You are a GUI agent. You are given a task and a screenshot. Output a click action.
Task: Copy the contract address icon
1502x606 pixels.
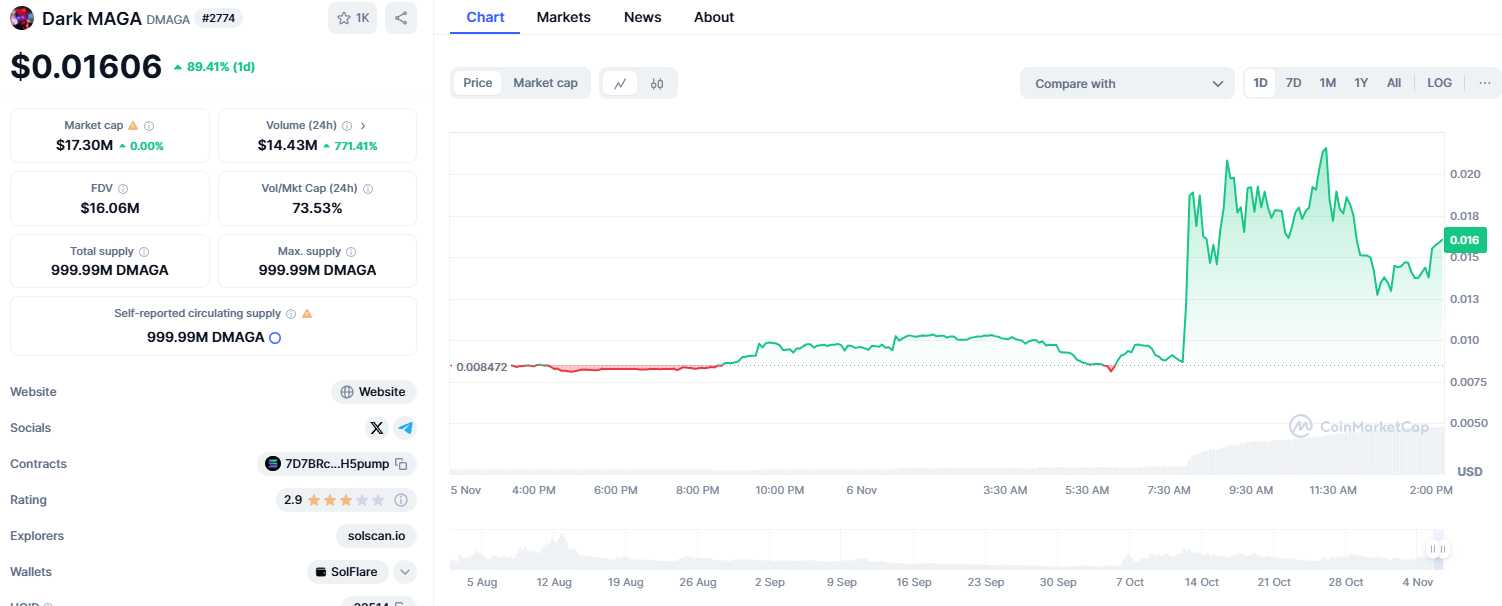click(401, 464)
